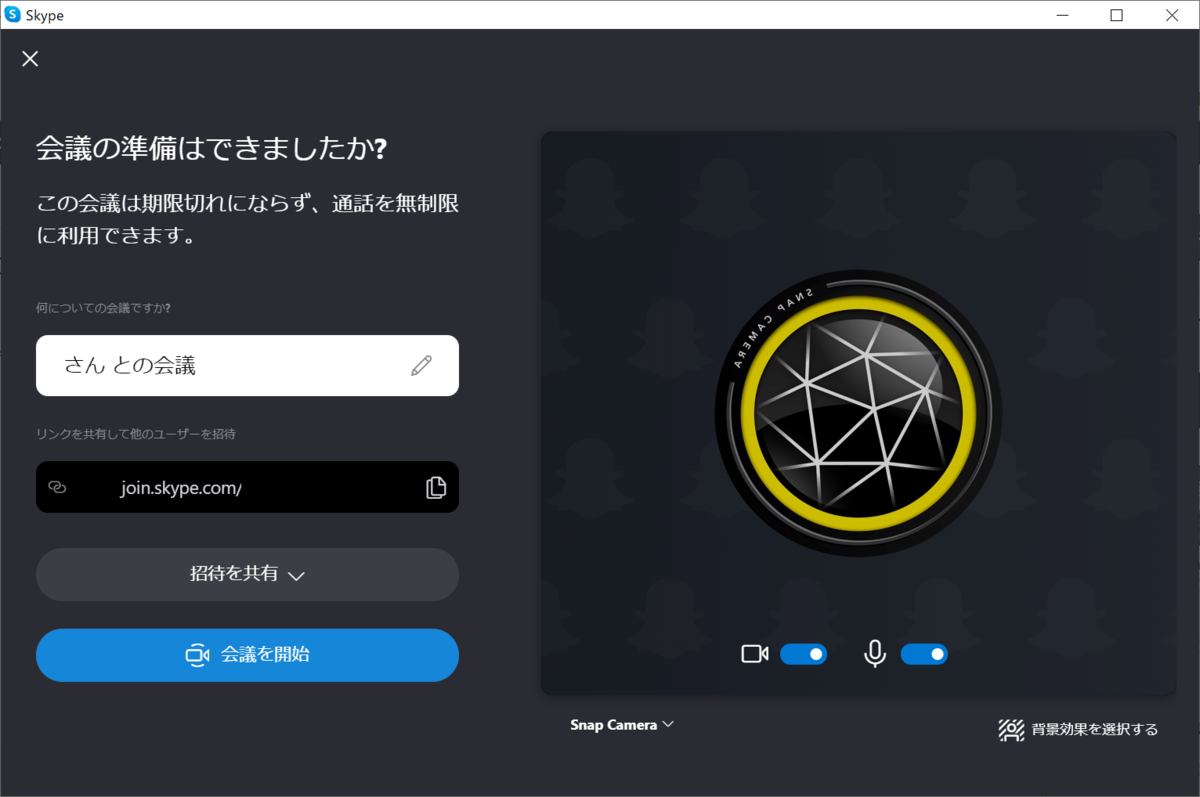Click the chain link icon beside join link
1200x797 pixels.
click(x=57, y=487)
